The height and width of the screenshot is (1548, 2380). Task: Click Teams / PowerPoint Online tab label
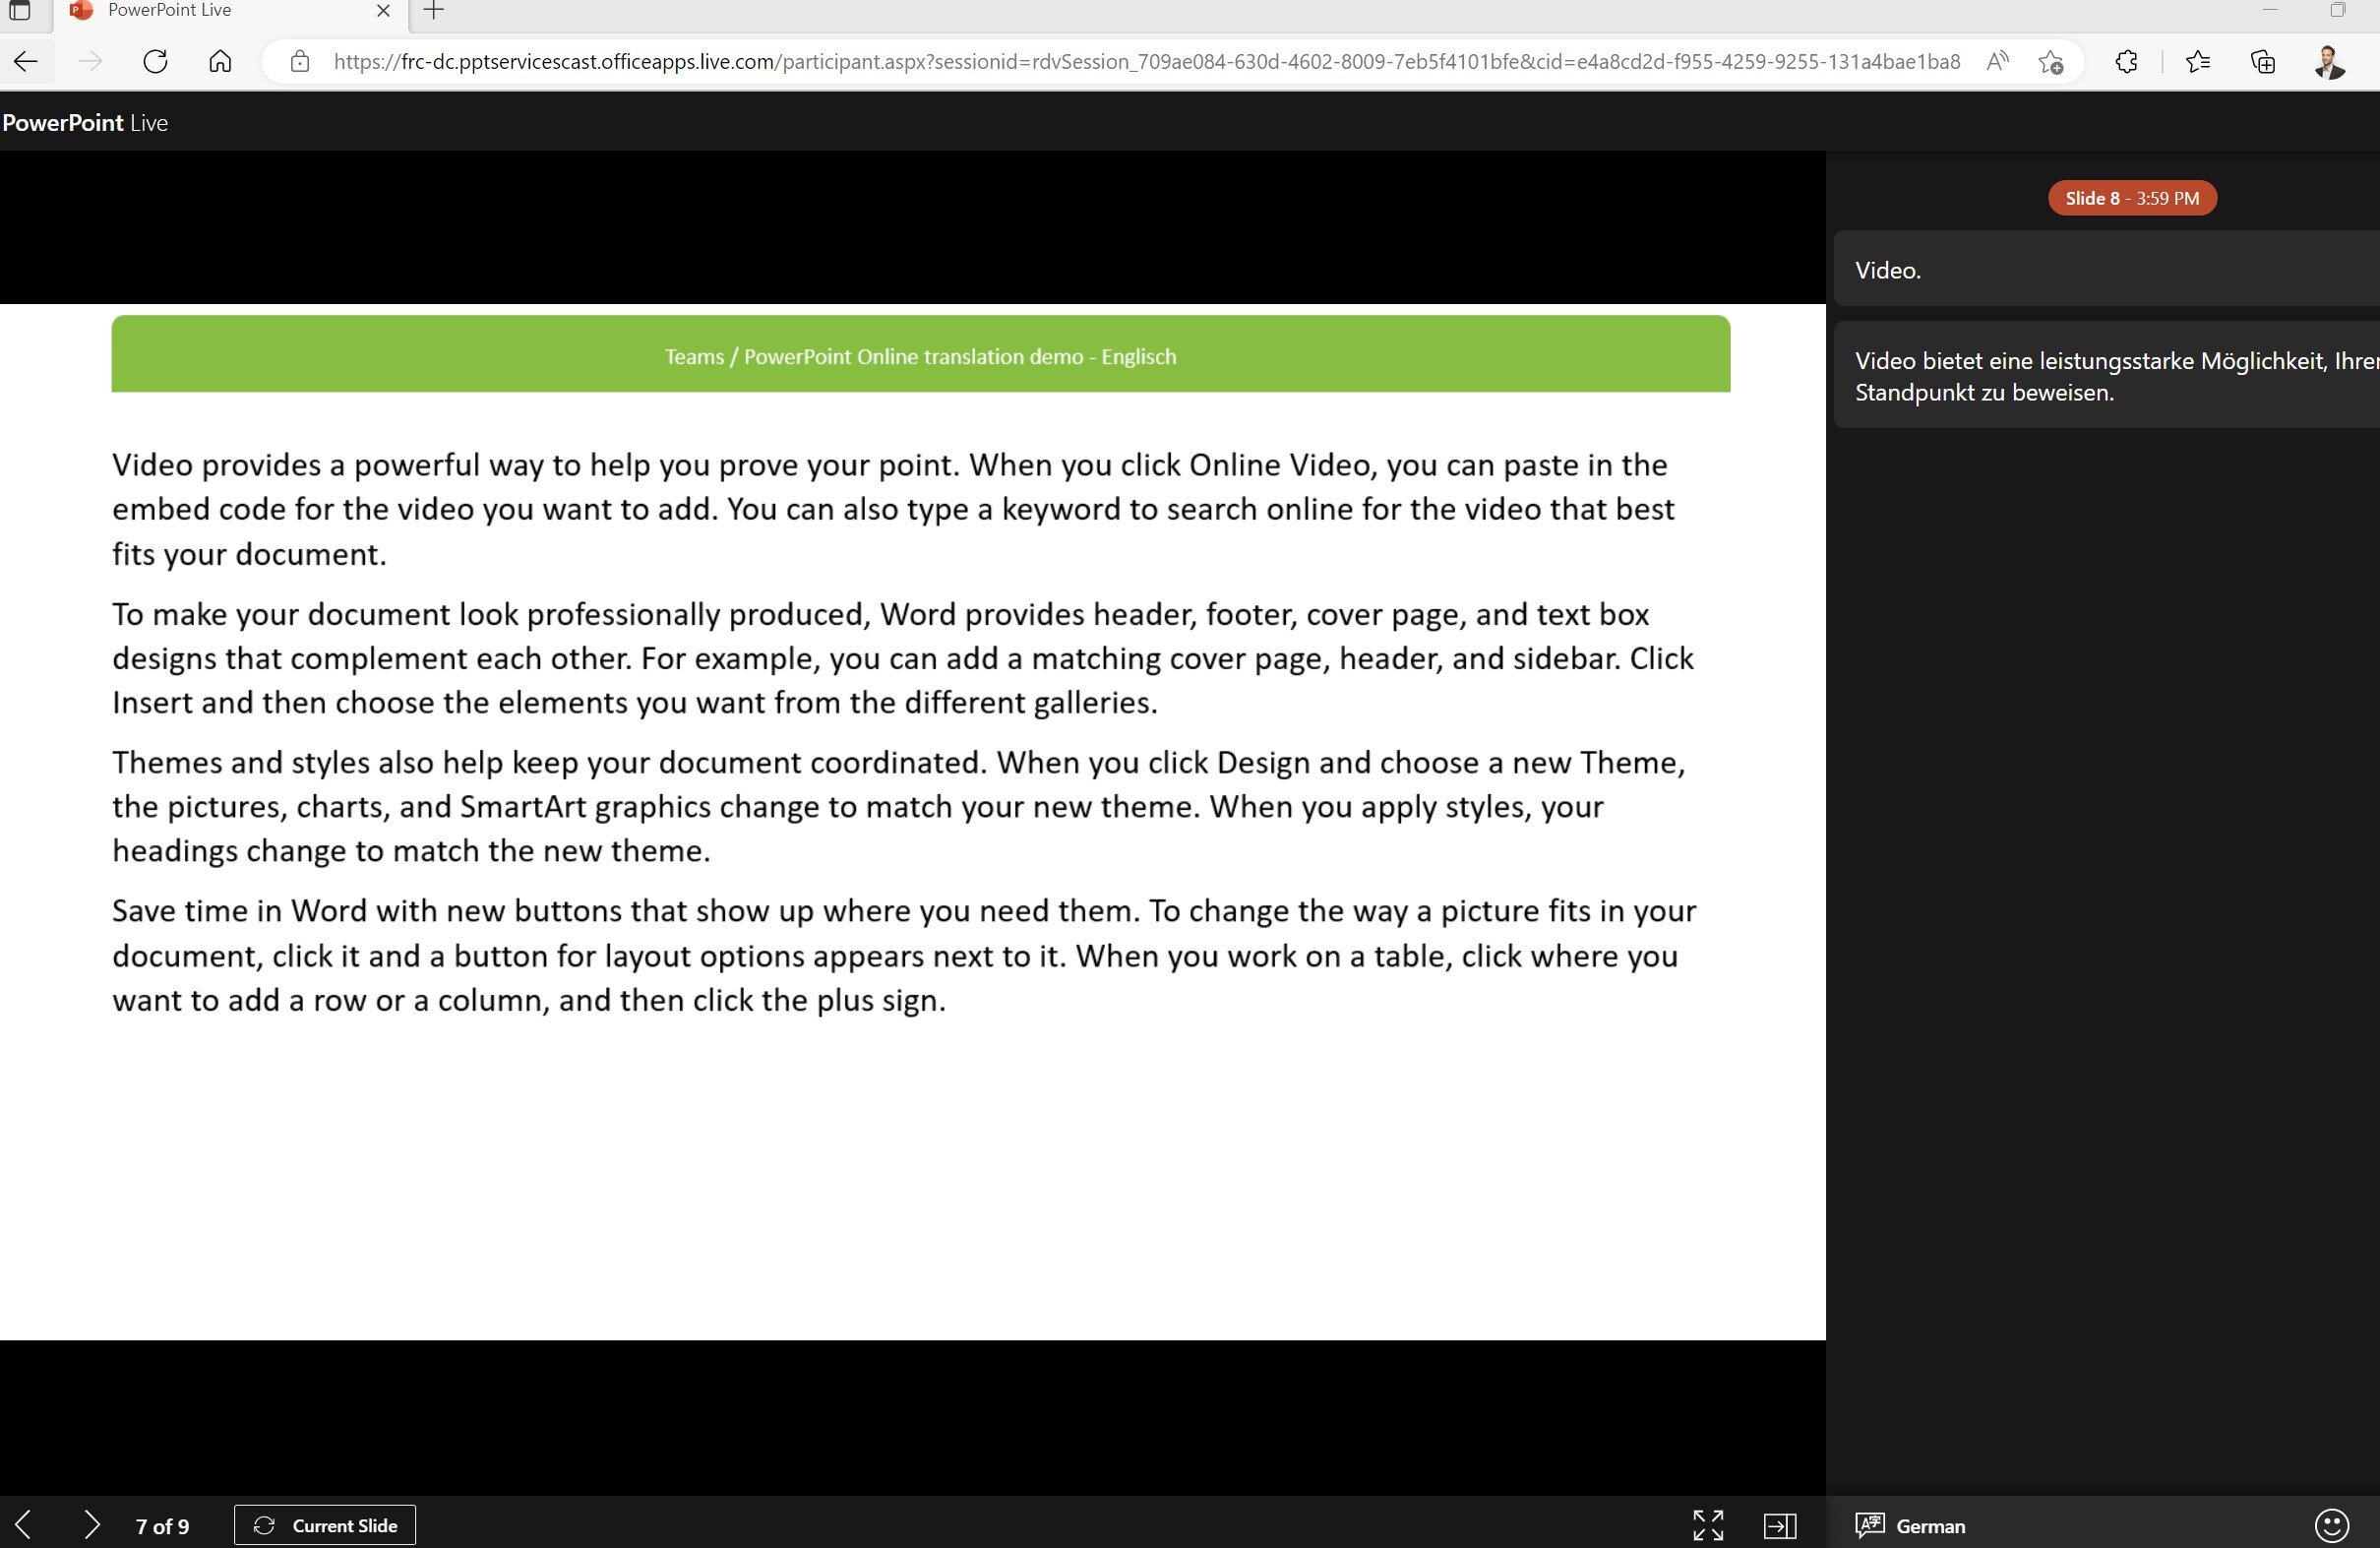tap(921, 356)
